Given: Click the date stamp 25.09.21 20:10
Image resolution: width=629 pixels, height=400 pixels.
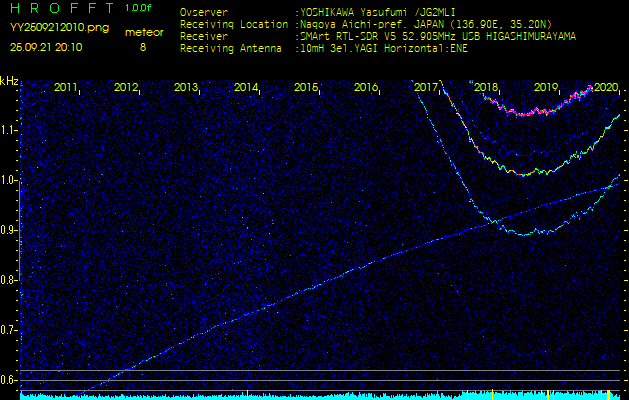Looking at the screenshot, I should coord(47,46).
